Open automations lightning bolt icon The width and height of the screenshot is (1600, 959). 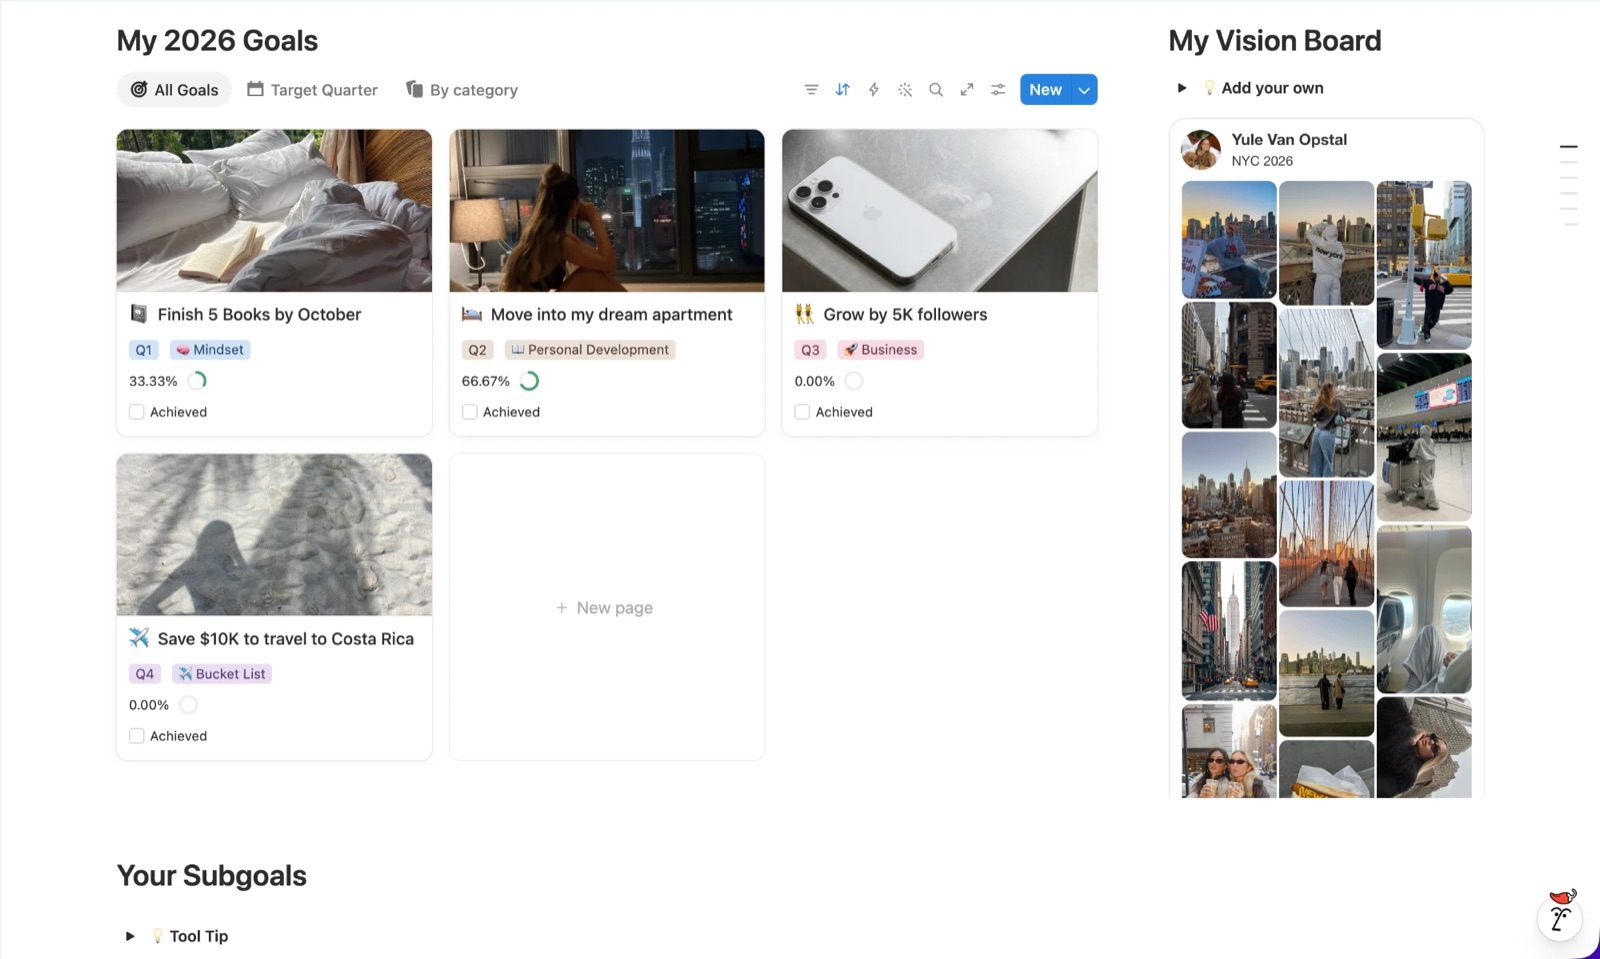click(873, 90)
